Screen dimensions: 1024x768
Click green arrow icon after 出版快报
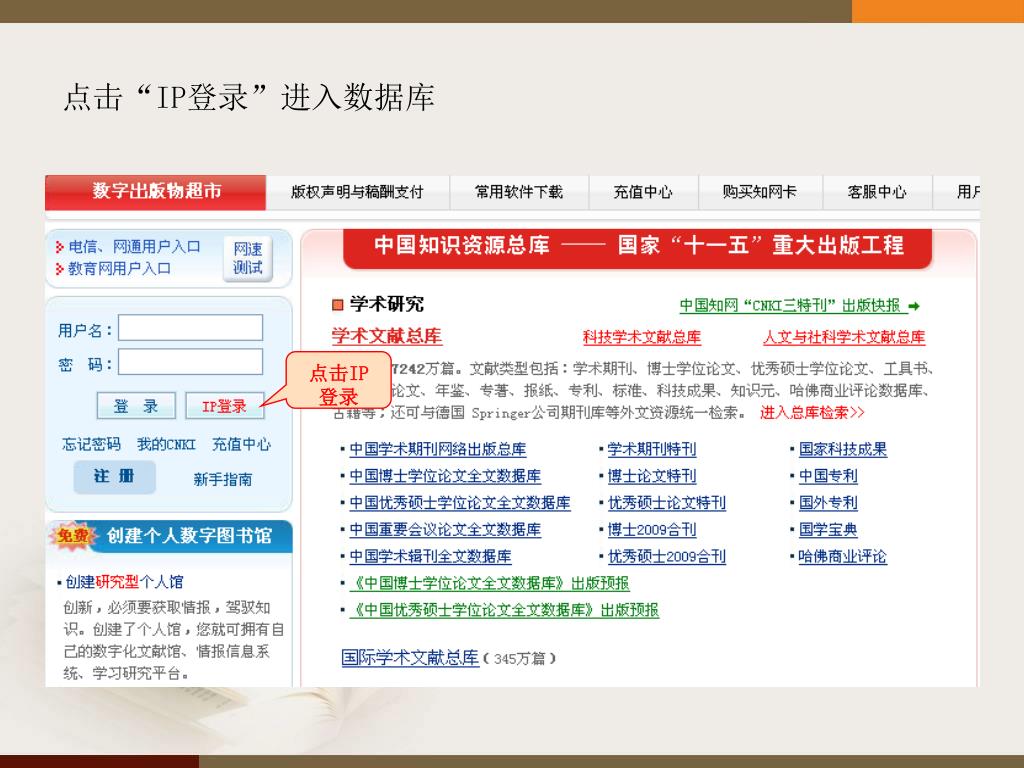coord(914,306)
